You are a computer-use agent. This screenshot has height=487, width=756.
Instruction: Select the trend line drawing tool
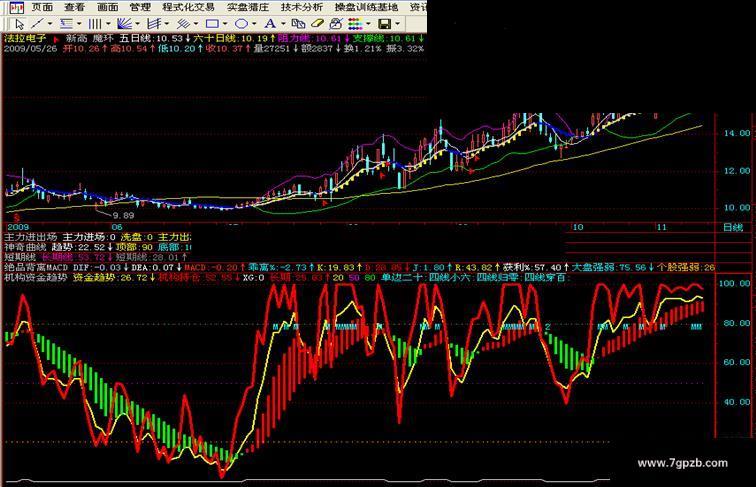[37, 24]
